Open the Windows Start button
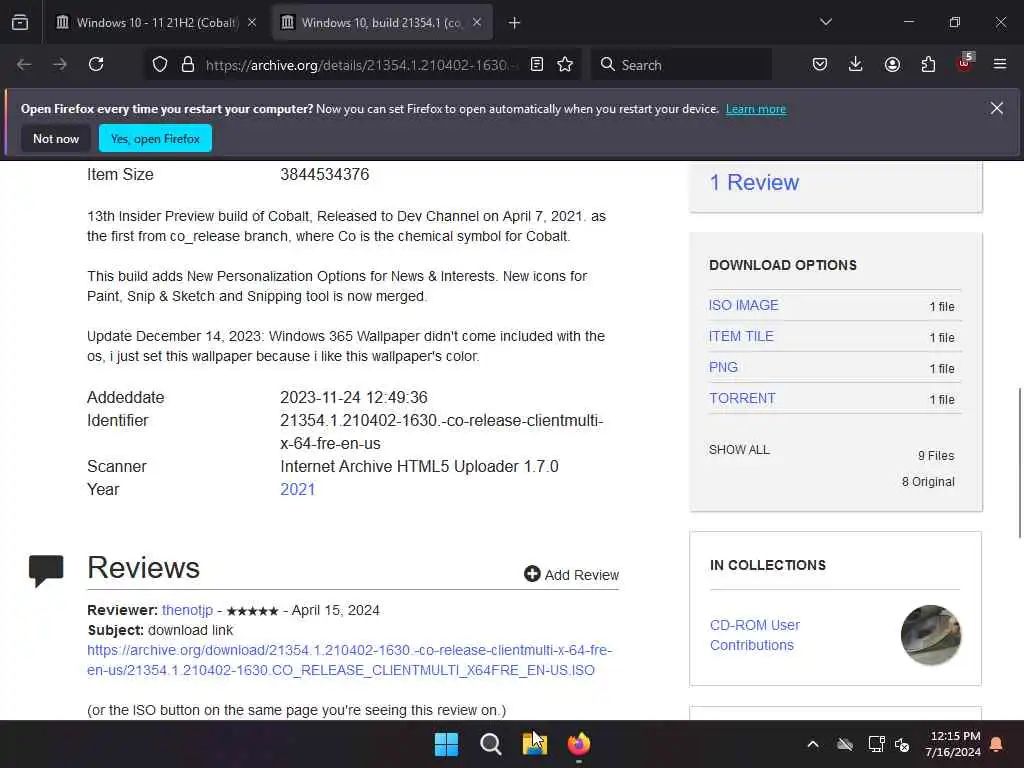This screenshot has width=1024, height=768. pos(447,744)
